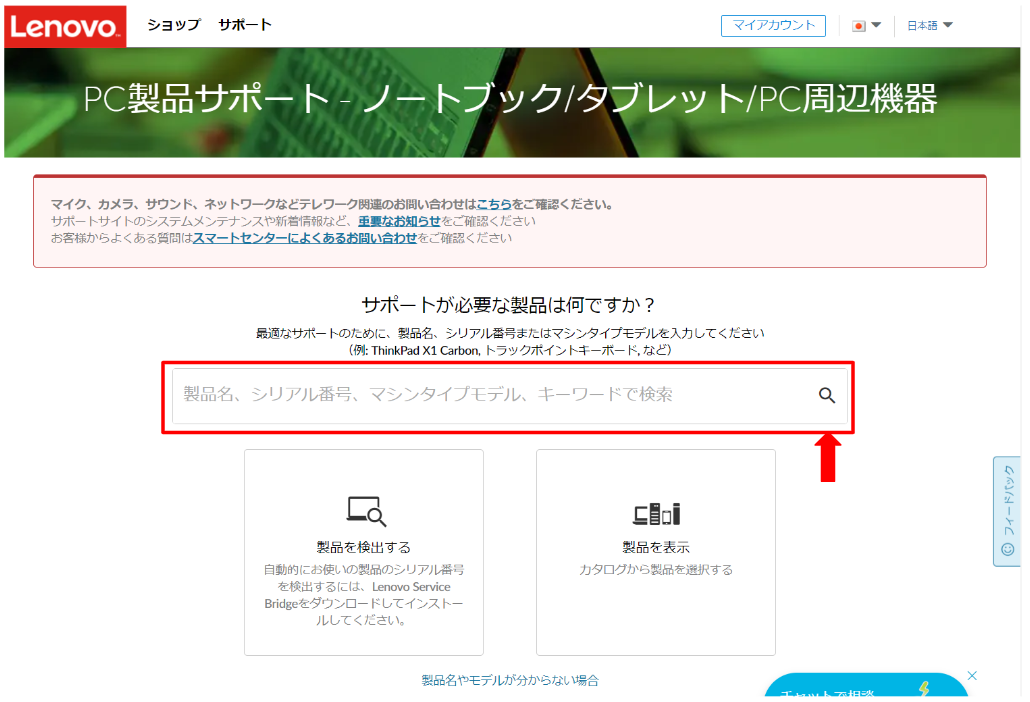Close the chat bubble with X
Image resolution: width=1030 pixels, height=702 pixels.
[x=972, y=676]
